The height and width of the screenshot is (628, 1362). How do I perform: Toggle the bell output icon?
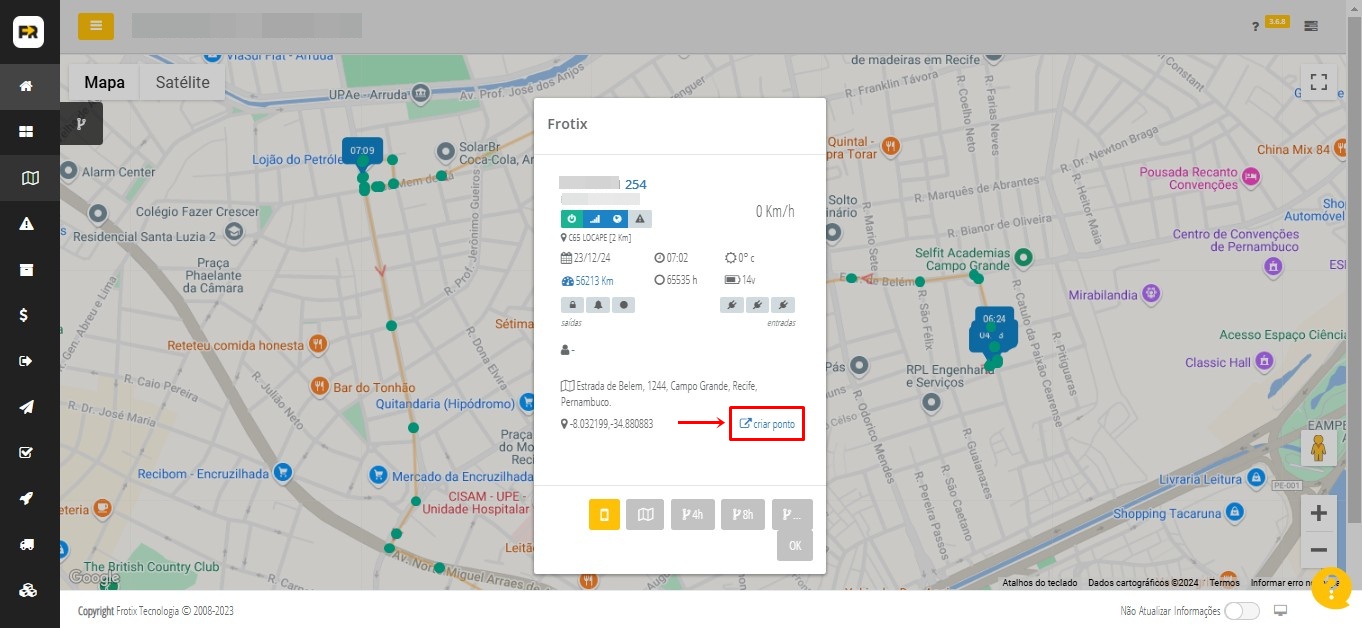(598, 304)
